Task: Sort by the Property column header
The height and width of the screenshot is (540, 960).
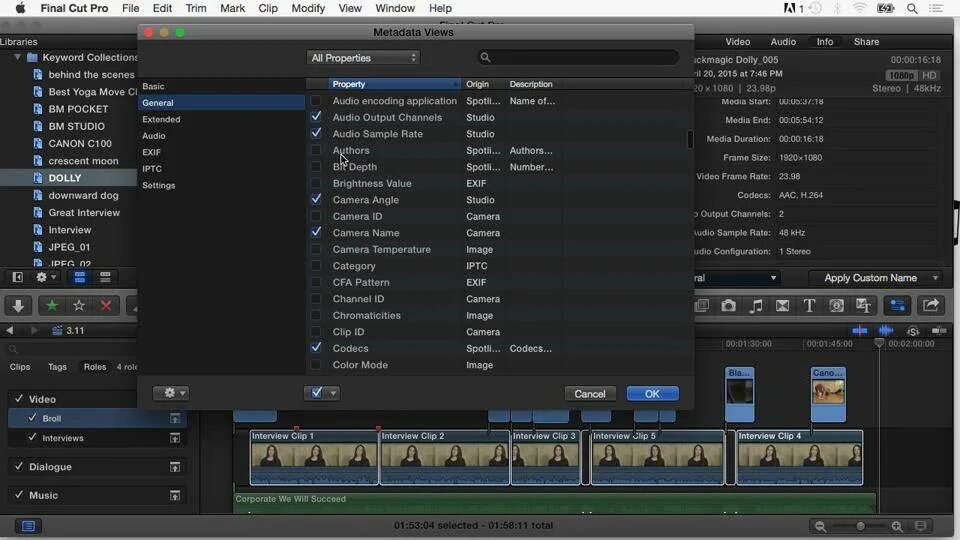Action: tap(394, 84)
